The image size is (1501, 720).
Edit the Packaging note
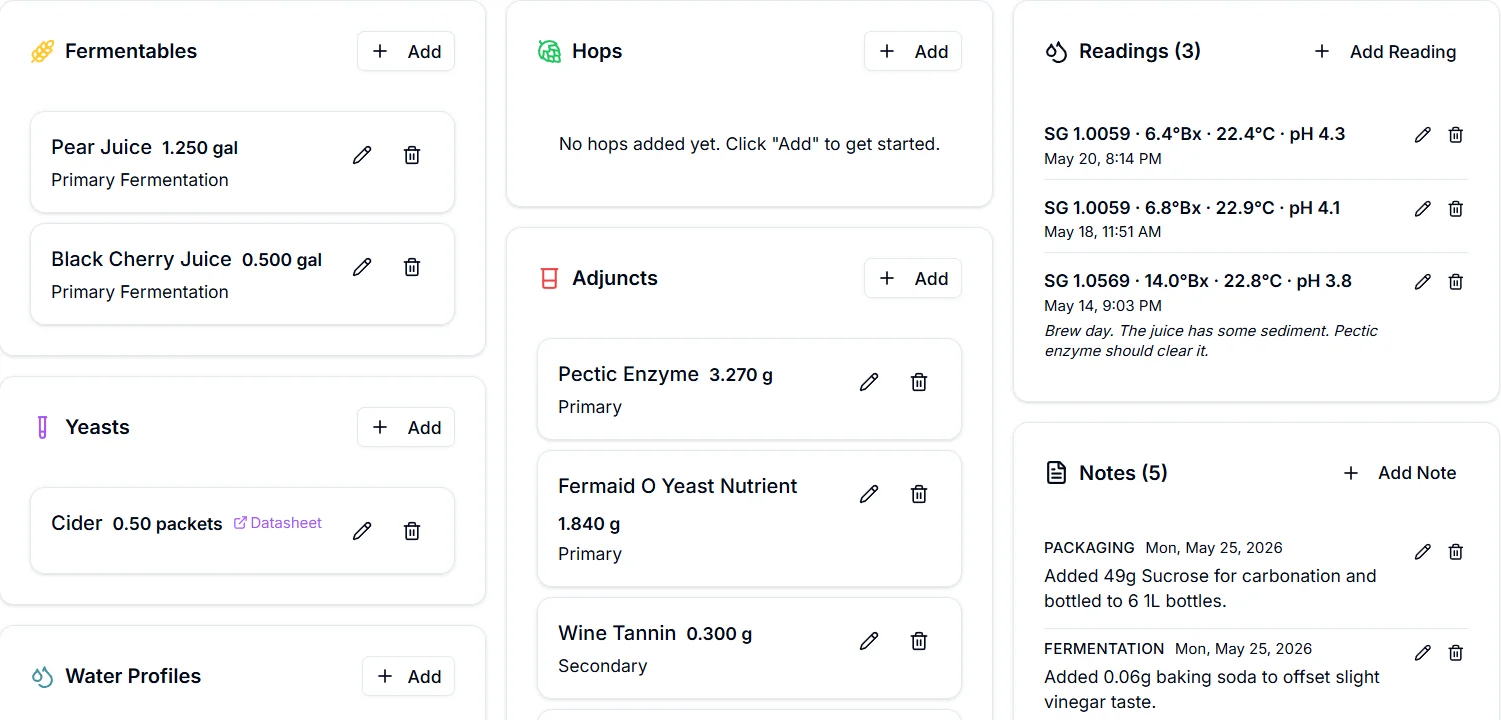coord(1422,552)
